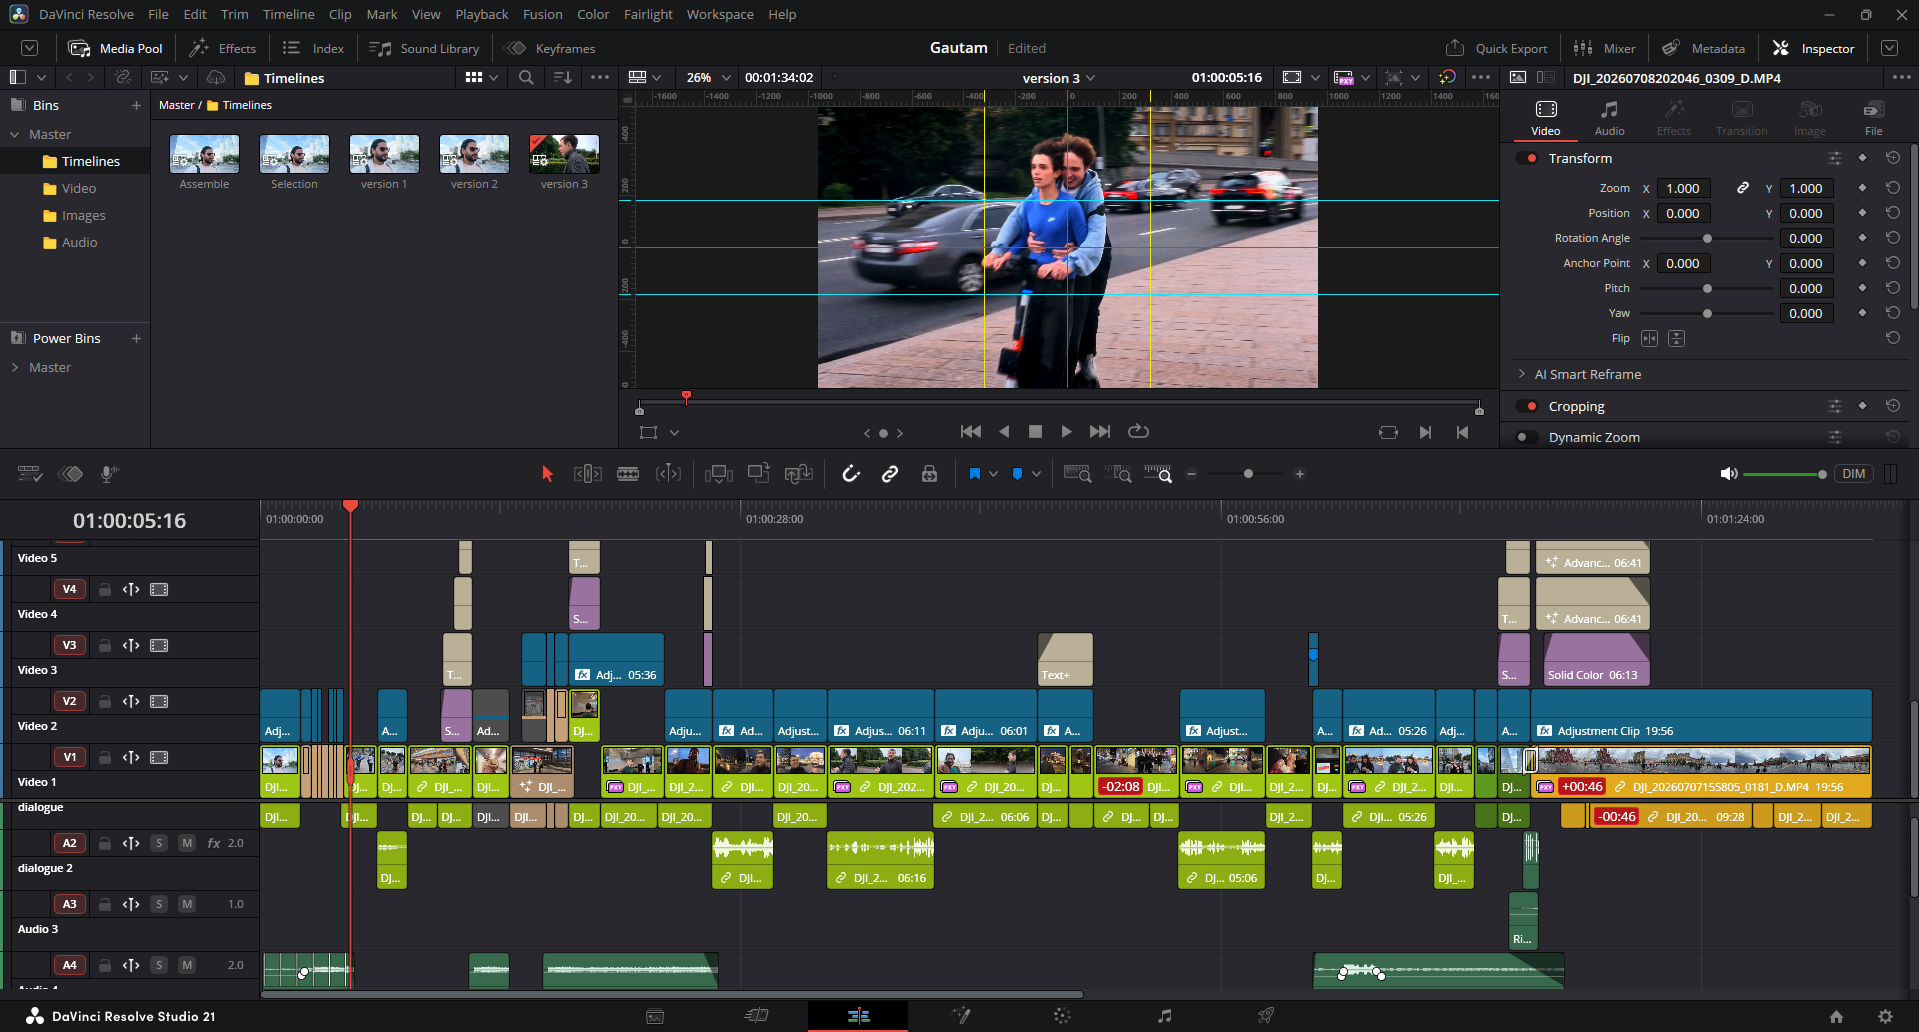Viewport: 1919px width, 1032px height.
Task: Open the marker color dropdown arrow
Action: [1036, 474]
